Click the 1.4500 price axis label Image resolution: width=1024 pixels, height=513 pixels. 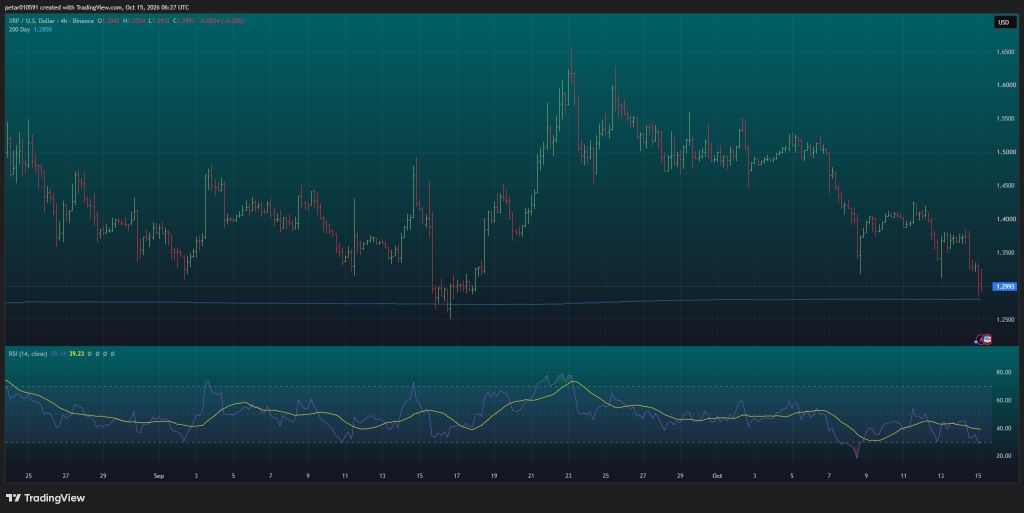(1004, 186)
